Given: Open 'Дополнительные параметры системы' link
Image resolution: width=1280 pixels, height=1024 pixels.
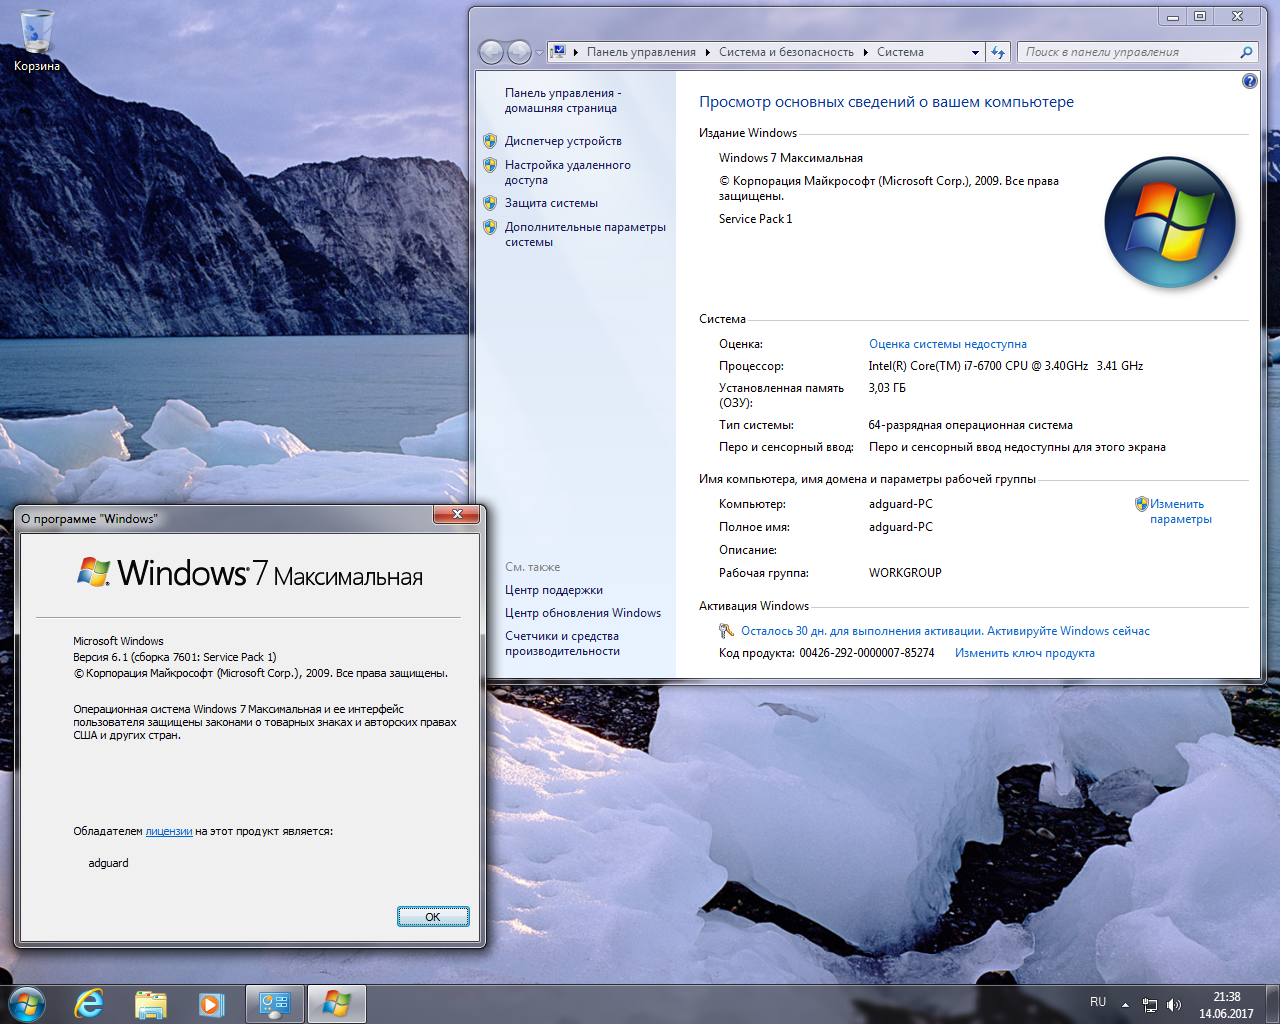Looking at the screenshot, I should [x=585, y=234].
